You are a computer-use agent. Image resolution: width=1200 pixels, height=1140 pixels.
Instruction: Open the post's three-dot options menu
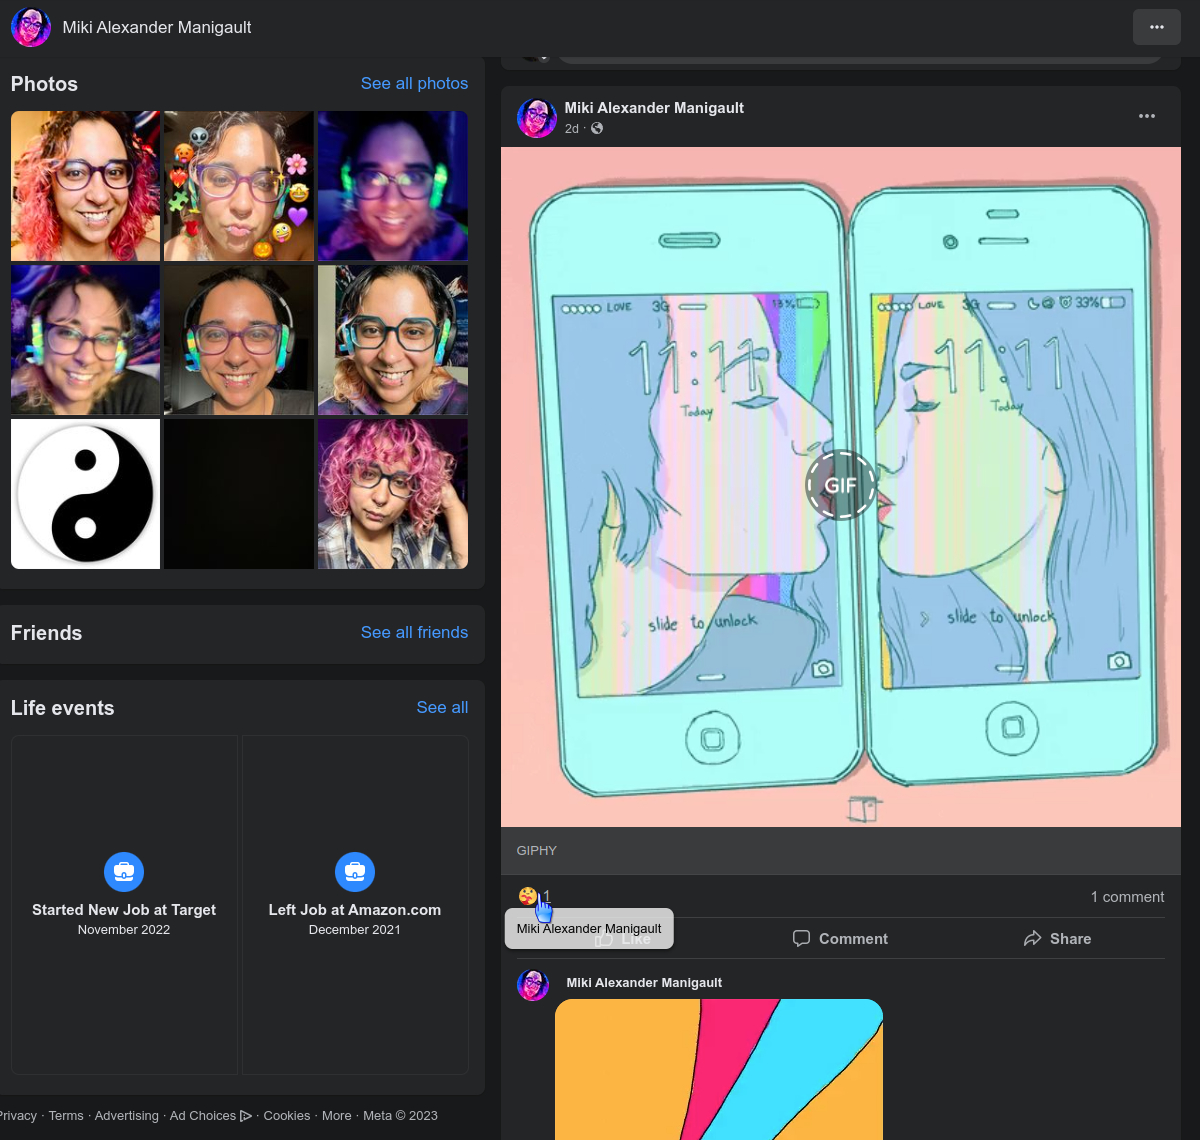pos(1146,116)
